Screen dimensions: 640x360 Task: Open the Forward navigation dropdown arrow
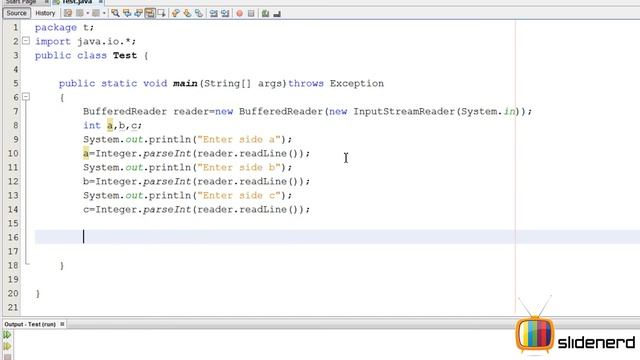(x=104, y=13)
